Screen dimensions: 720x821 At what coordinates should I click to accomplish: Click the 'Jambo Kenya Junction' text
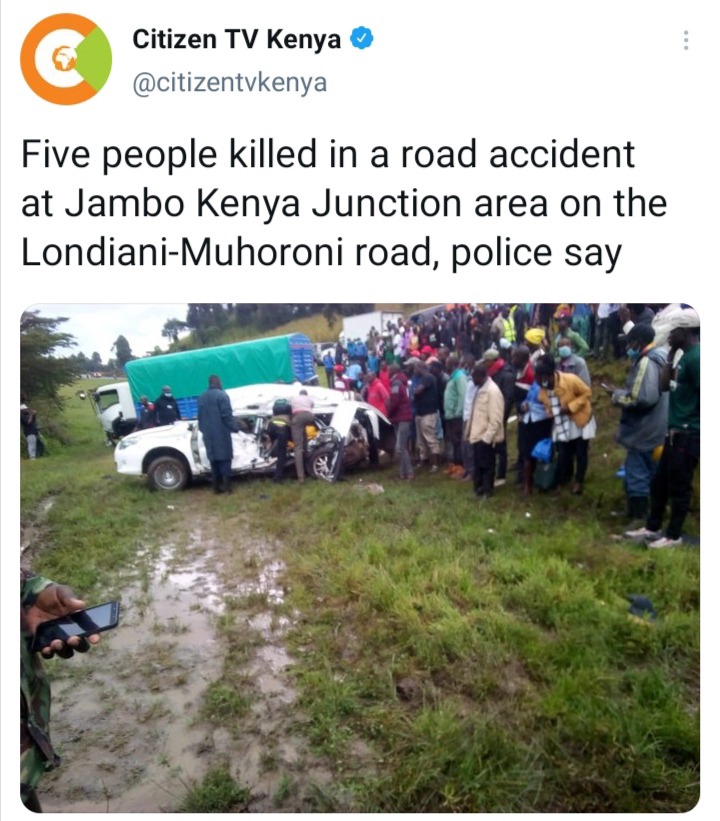pos(263,204)
